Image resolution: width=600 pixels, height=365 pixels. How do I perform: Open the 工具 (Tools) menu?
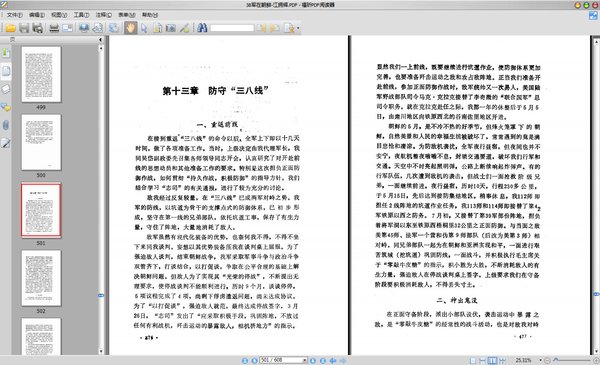(x=81, y=15)
